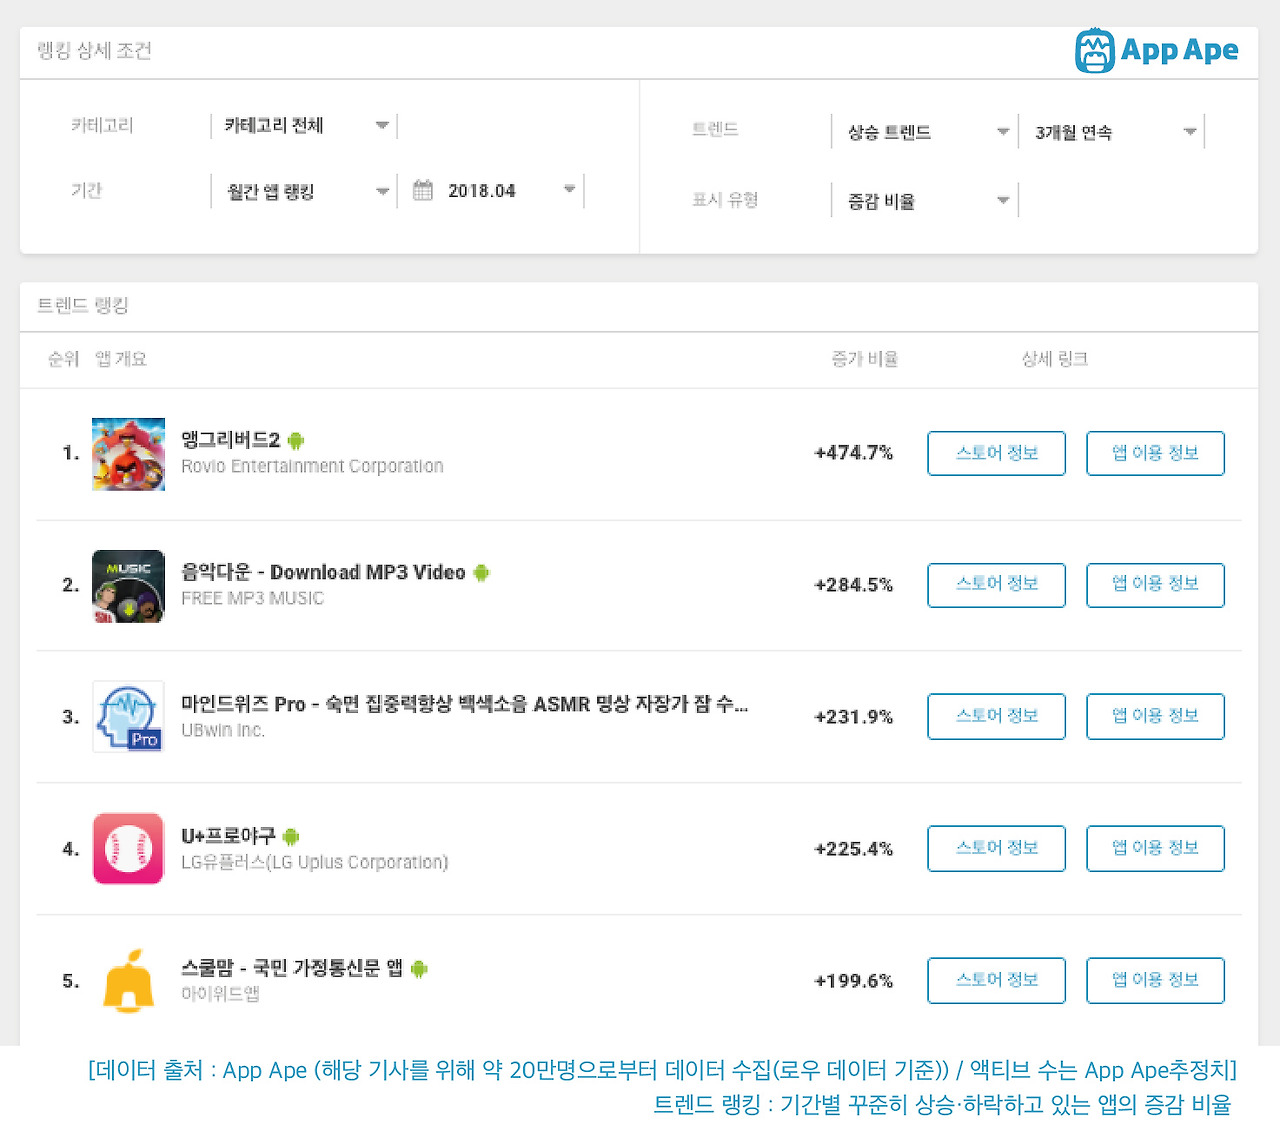Open the 3개월 연속 duration dropdown
1280x1144 pixels.
point(1112,132)
